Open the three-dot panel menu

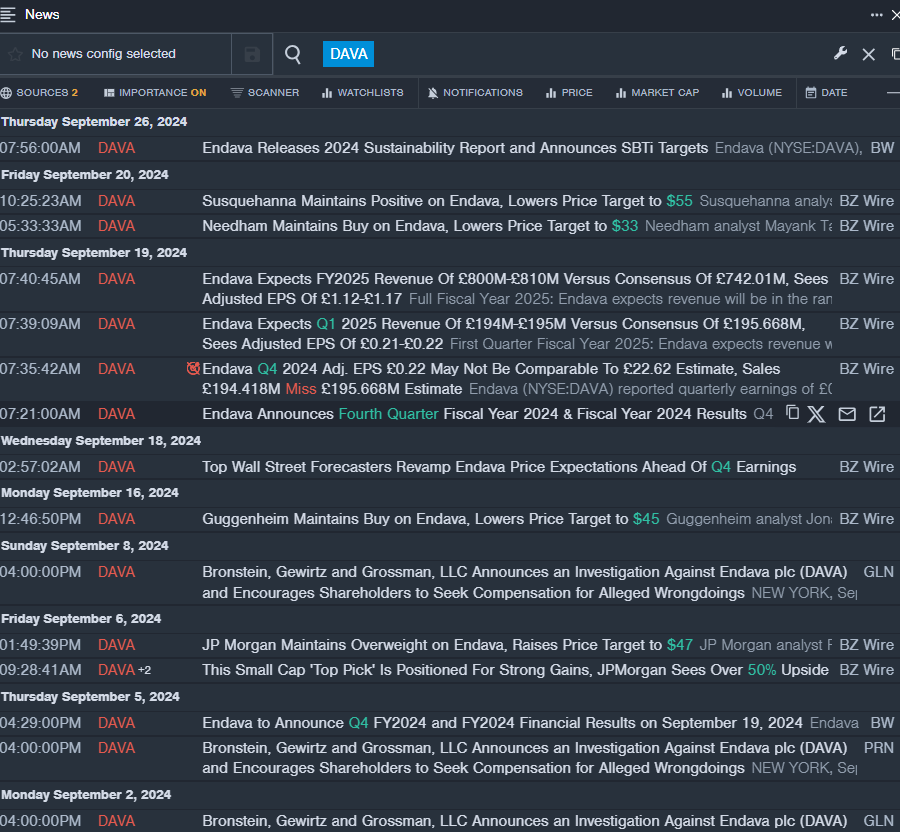click(876, 15)
